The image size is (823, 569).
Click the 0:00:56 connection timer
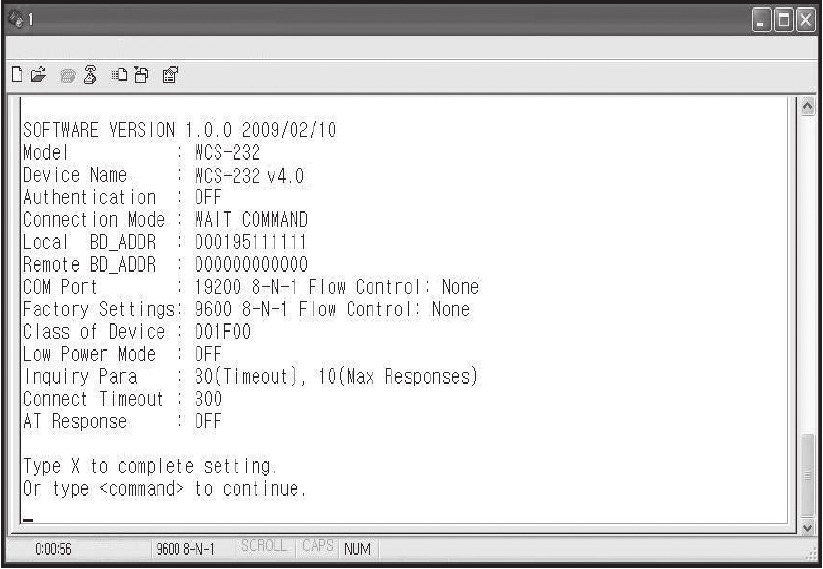53,550
